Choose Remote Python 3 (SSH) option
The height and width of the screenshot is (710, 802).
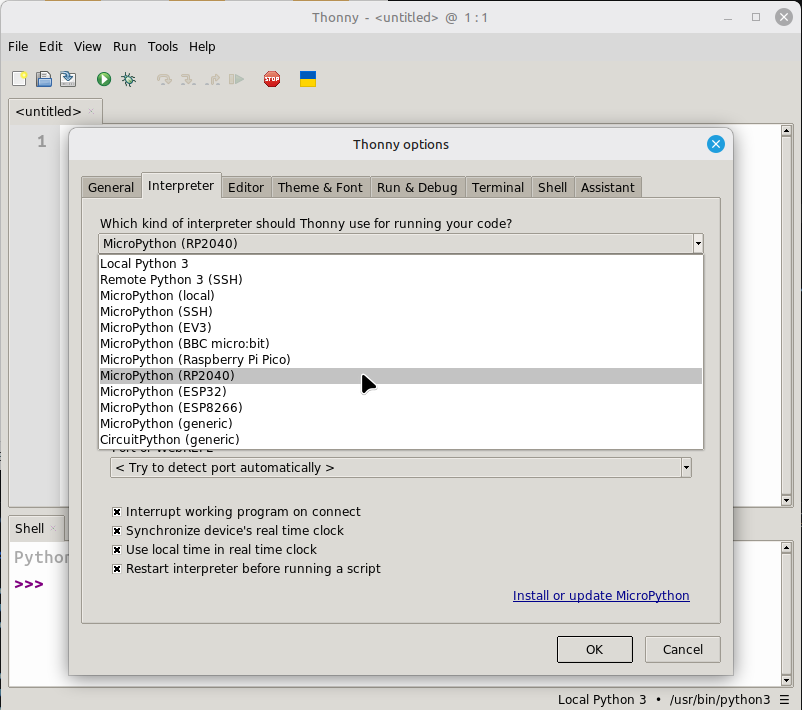[x=400, y=279]
